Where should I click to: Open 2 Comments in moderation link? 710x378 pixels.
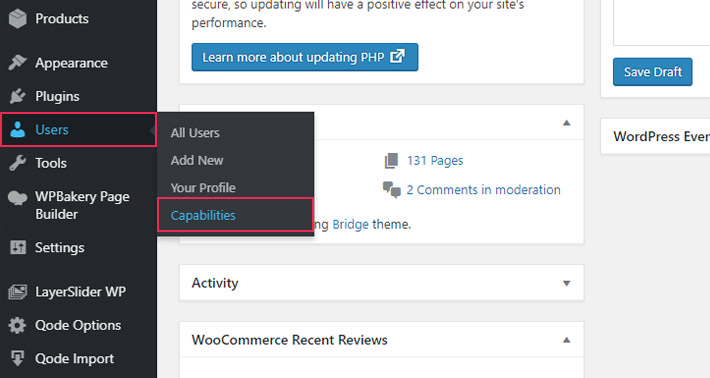click(x=483, y=190)
